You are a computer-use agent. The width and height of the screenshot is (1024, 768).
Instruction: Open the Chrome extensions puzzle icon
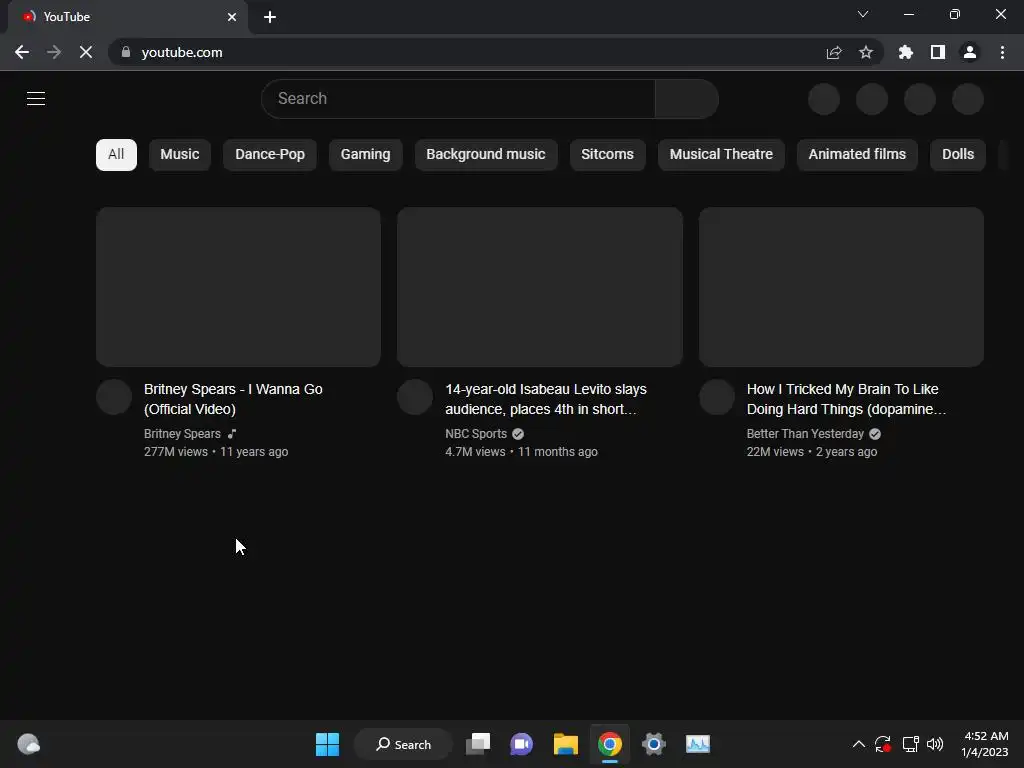click(x=906, y=52)
